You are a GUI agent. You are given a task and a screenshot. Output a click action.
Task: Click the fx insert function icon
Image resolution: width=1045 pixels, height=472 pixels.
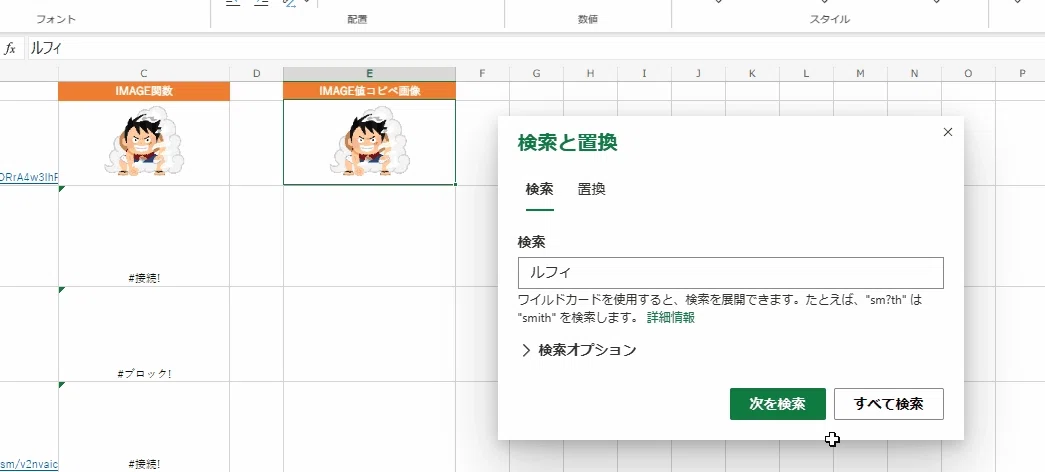[x=11, y=48]
